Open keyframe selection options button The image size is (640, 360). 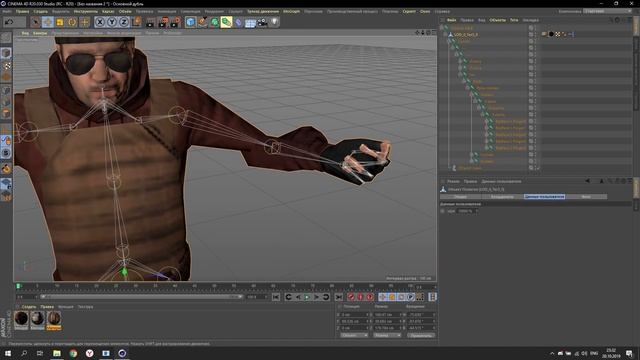coord(370,297)
